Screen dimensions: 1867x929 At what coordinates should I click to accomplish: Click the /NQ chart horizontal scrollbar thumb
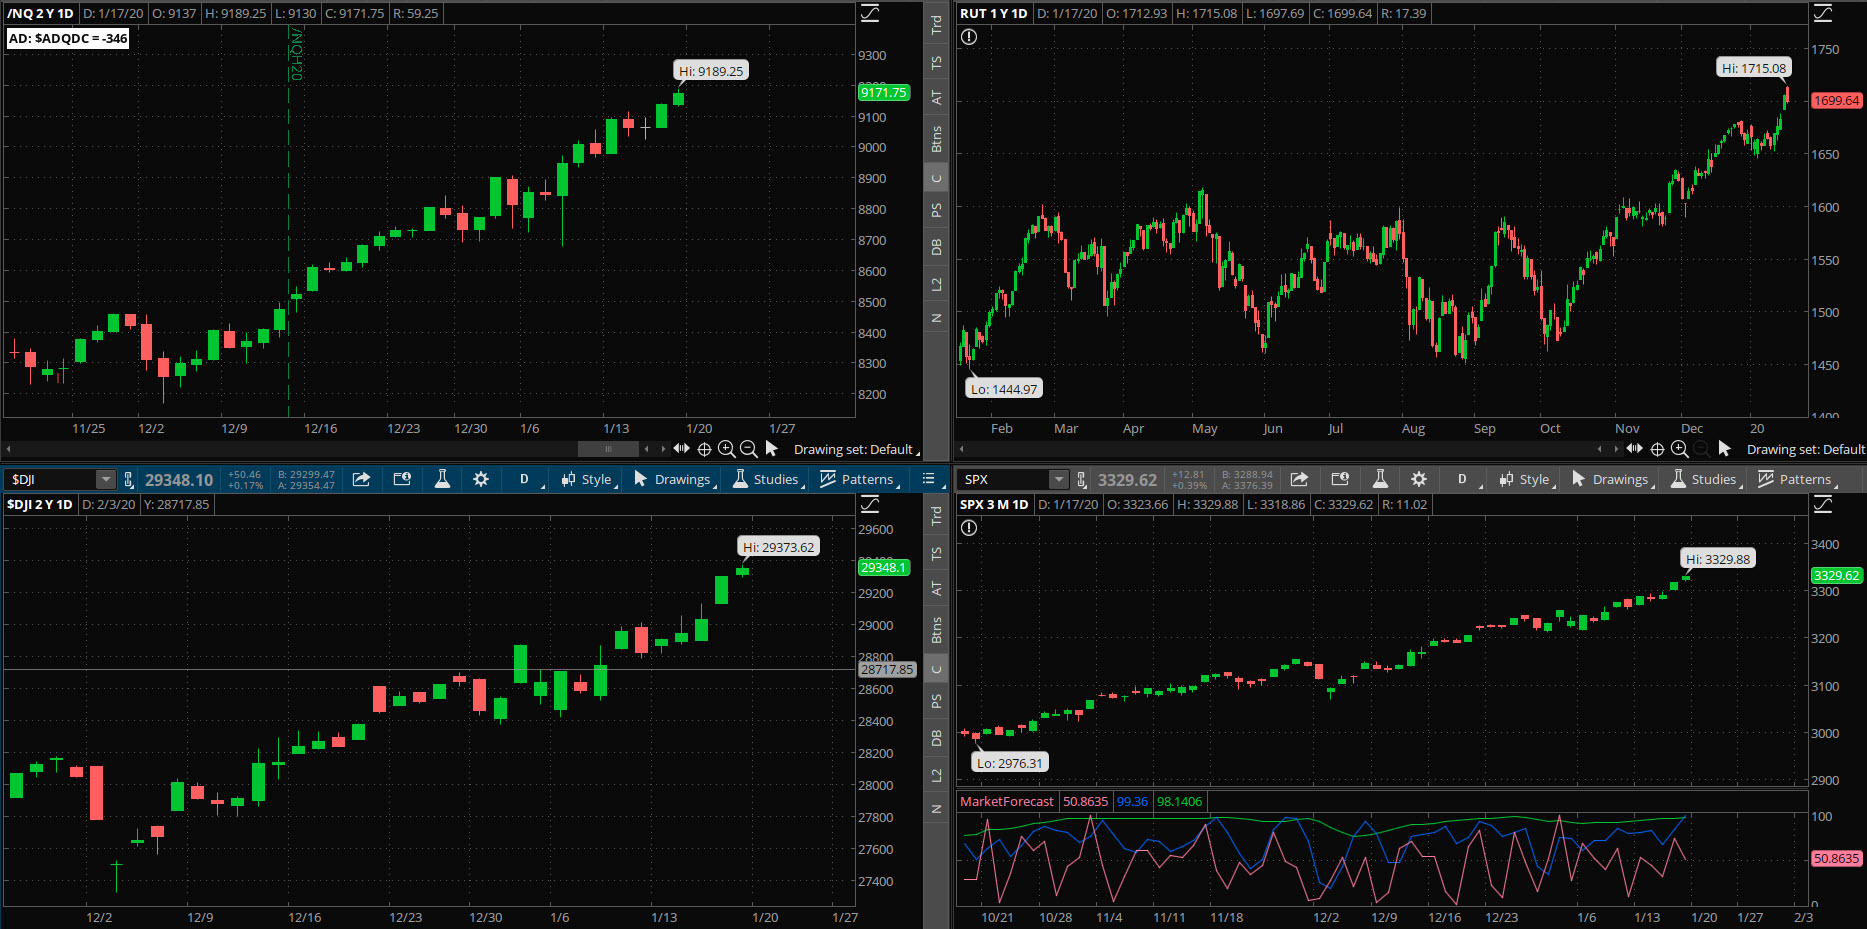[x=608, y=449]
